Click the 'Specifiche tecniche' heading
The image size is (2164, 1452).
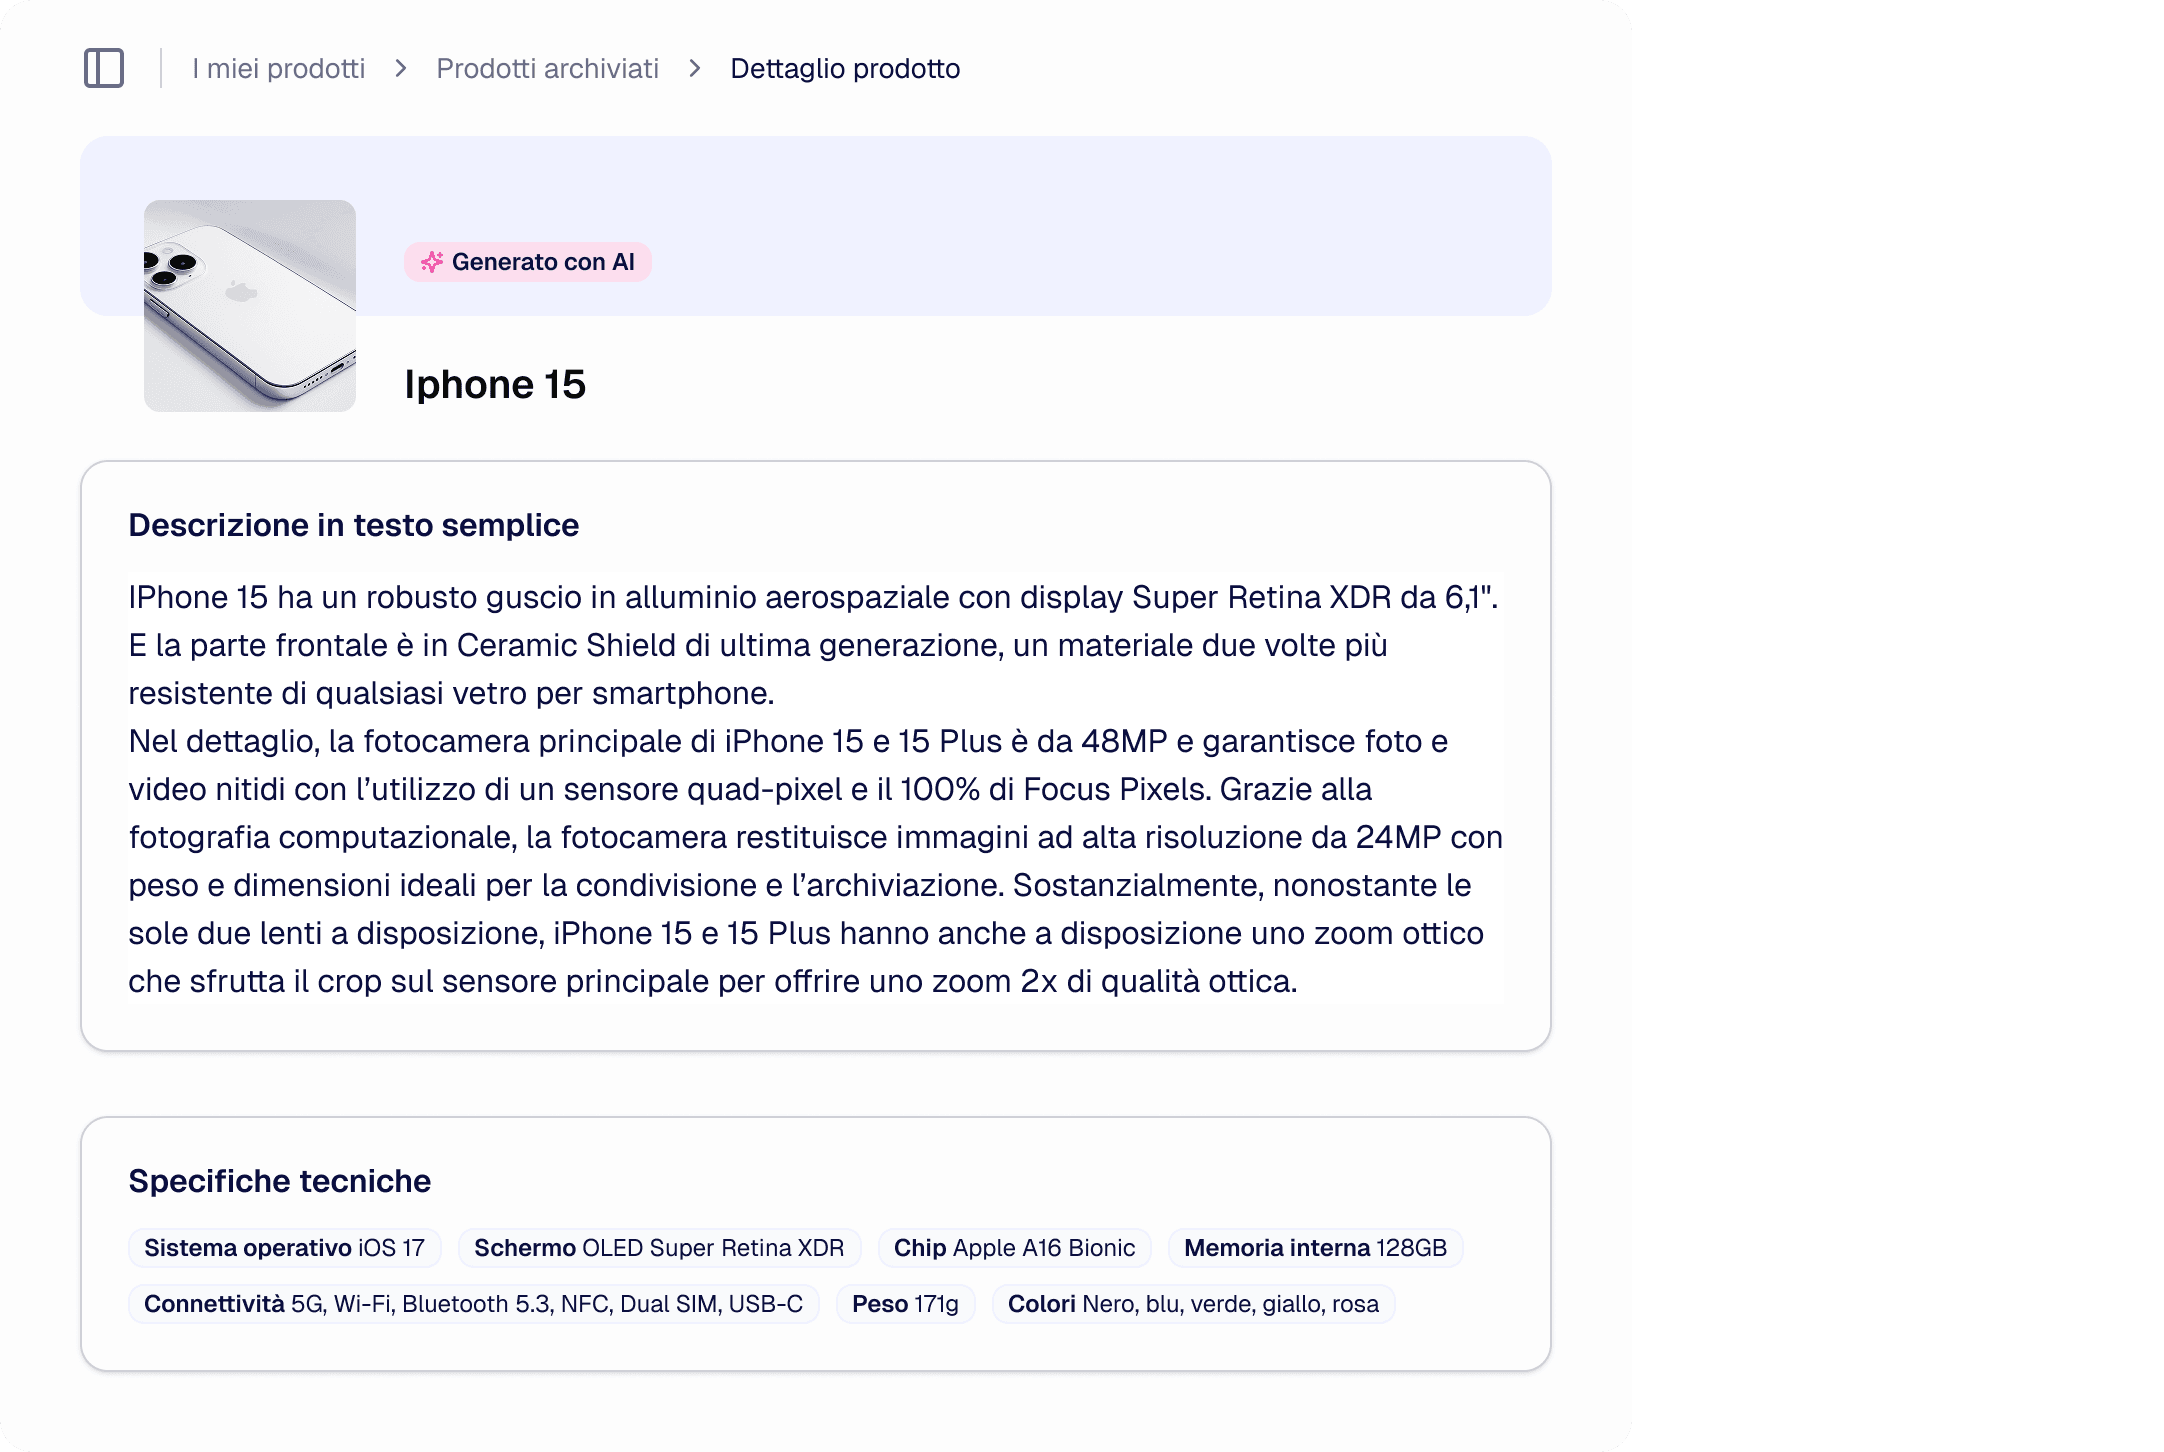tap(279, 1181)
